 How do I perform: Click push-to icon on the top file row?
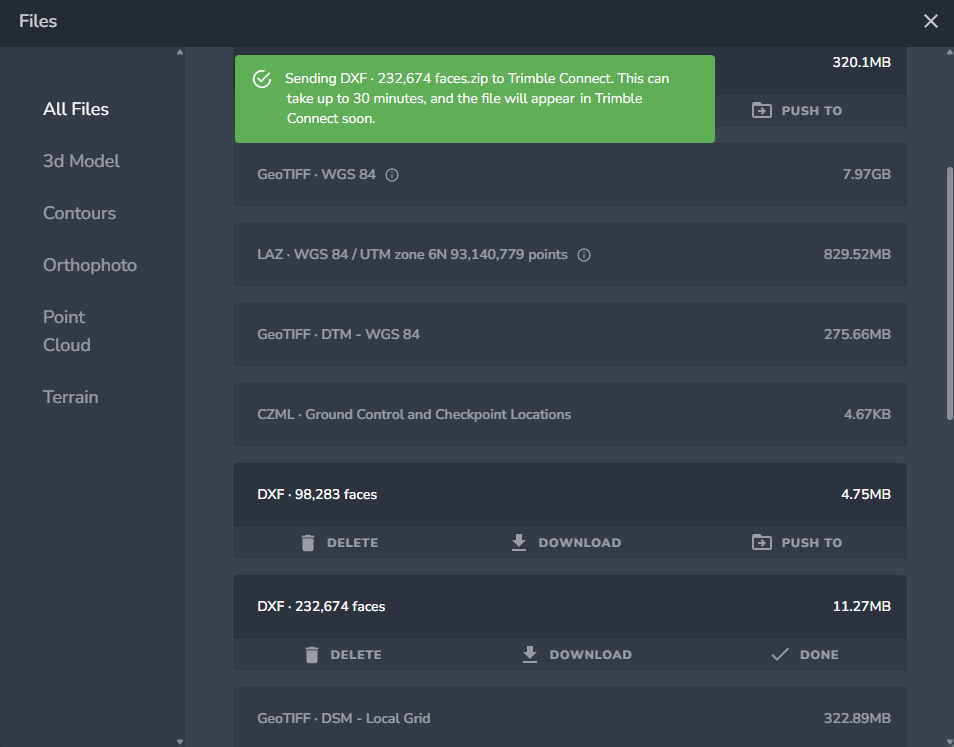(x=762, y=111)
